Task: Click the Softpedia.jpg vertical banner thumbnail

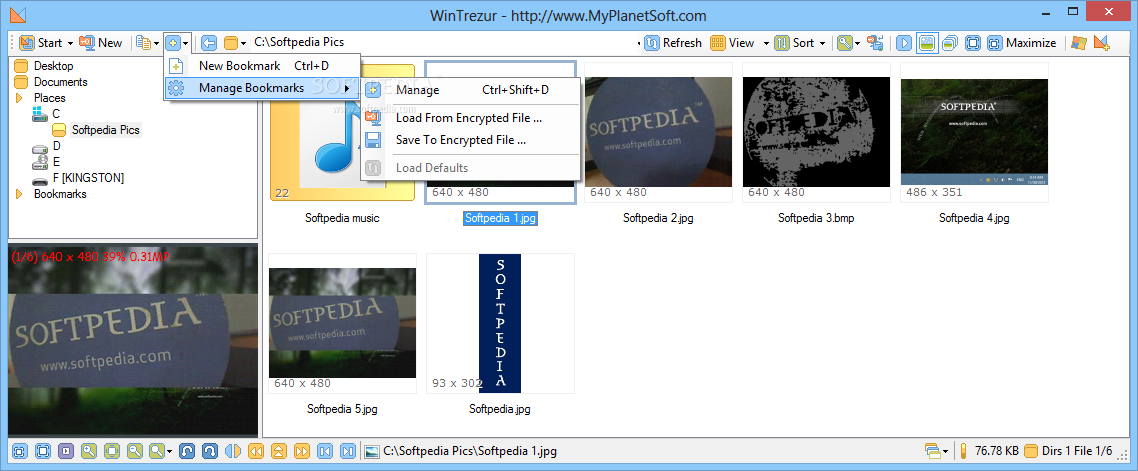Action: click(500, 323)
